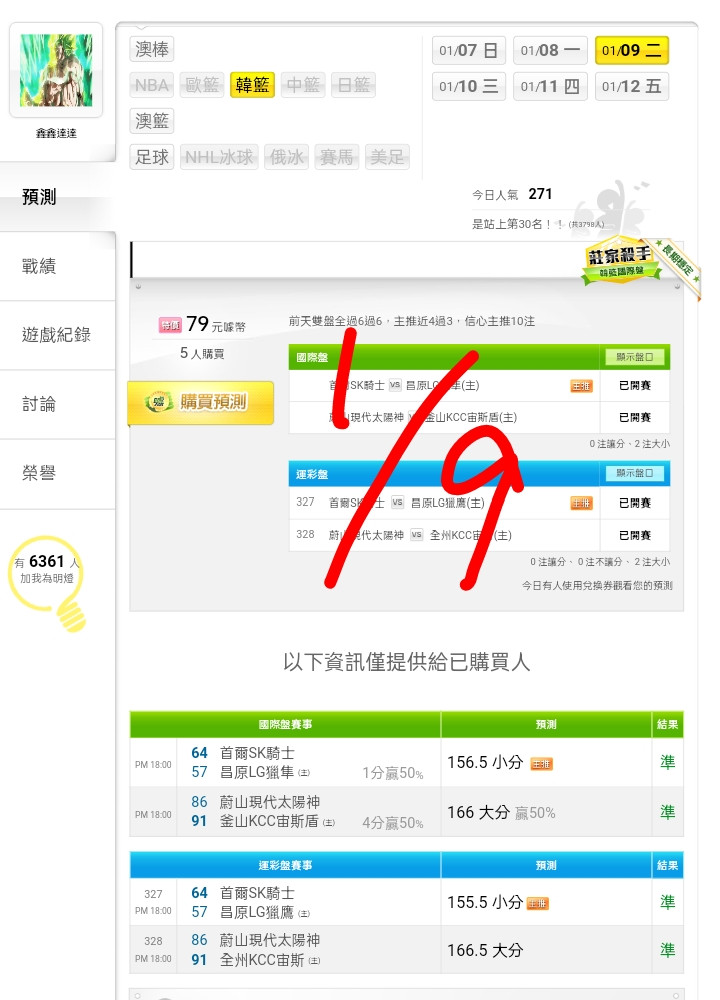
Task: Click the 特價 price tag icon
Action: coord(170,325)
